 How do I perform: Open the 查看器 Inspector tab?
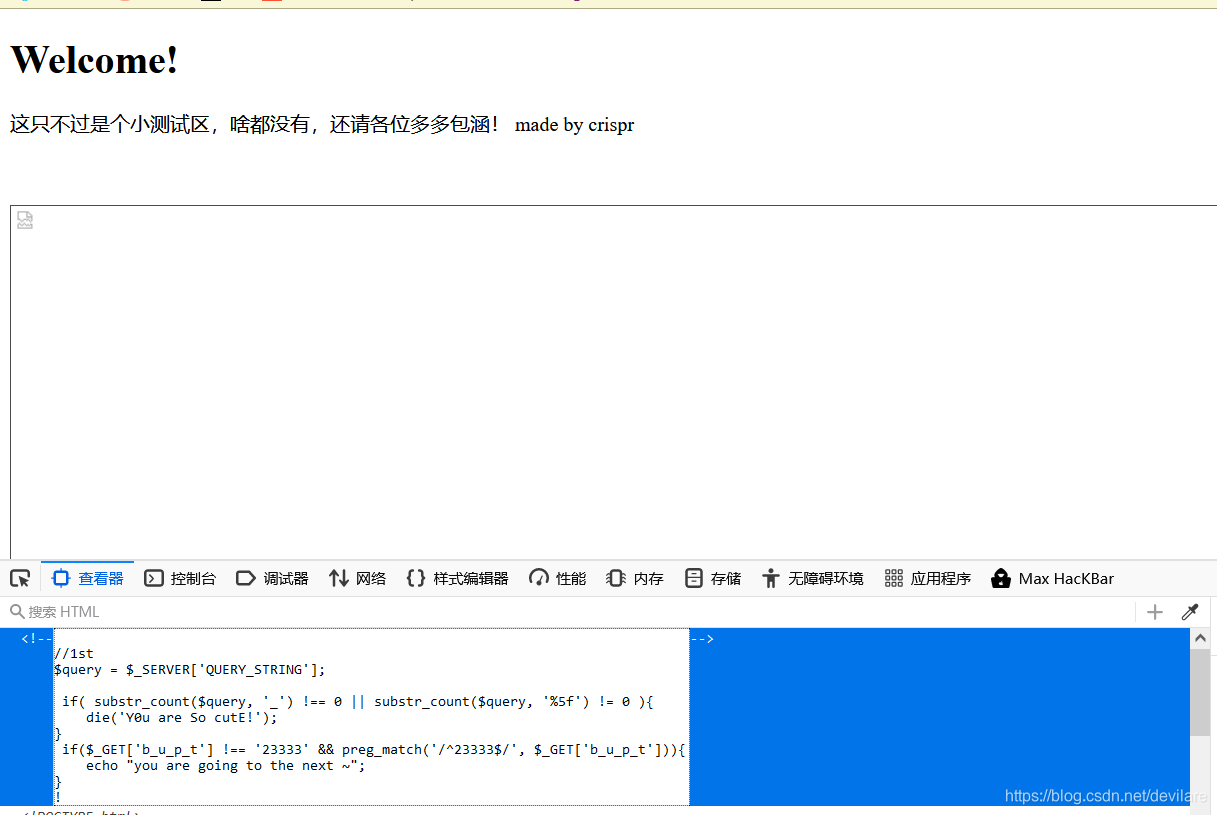88,578
